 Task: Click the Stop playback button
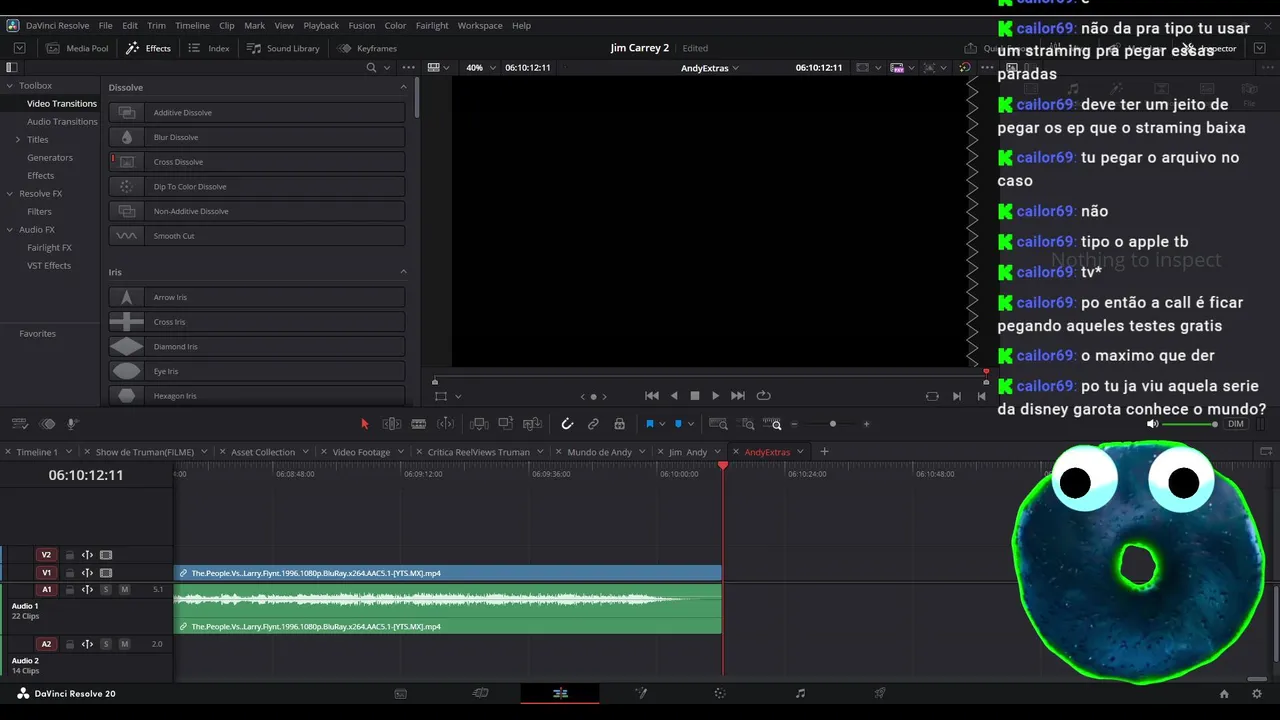(695, 396)
